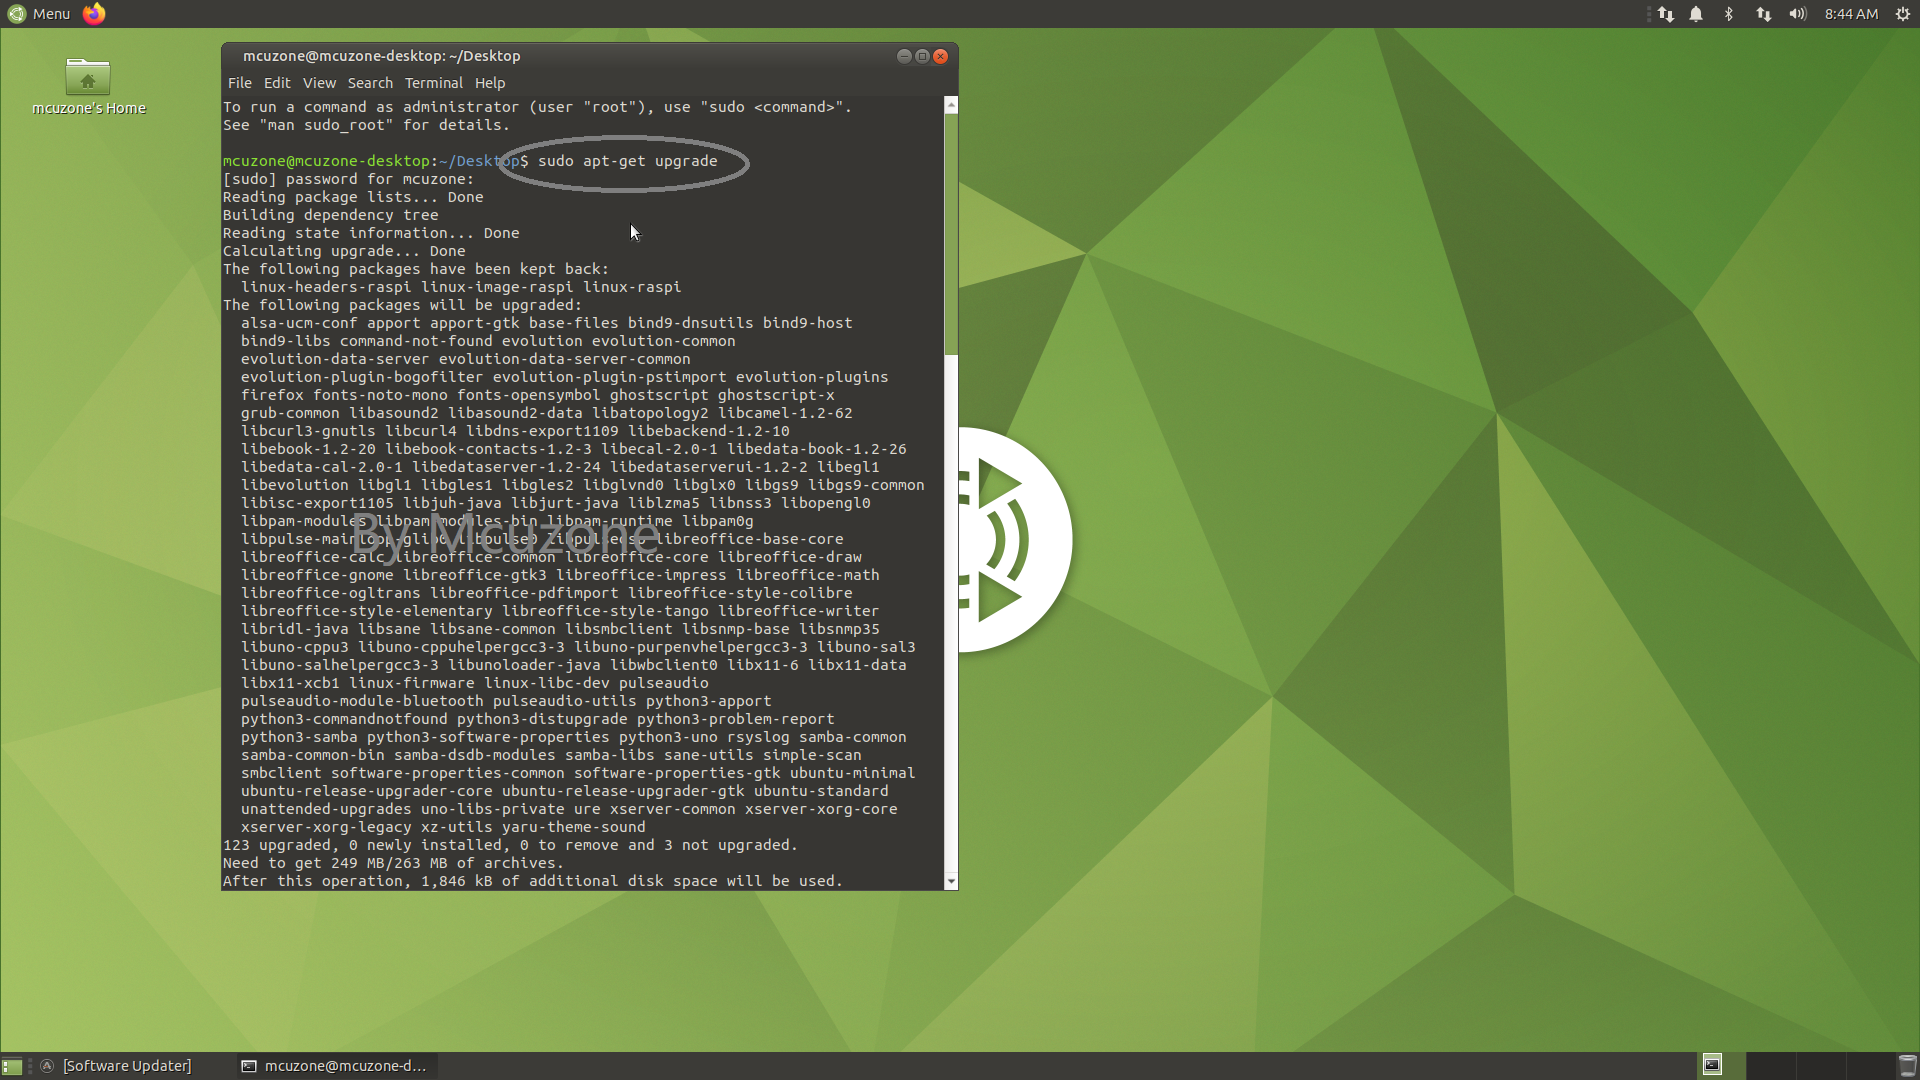Viewport: 1920px width, 1080px height.
Task: Click the terminal scrollbar down arrow
Action: (951, 882)
